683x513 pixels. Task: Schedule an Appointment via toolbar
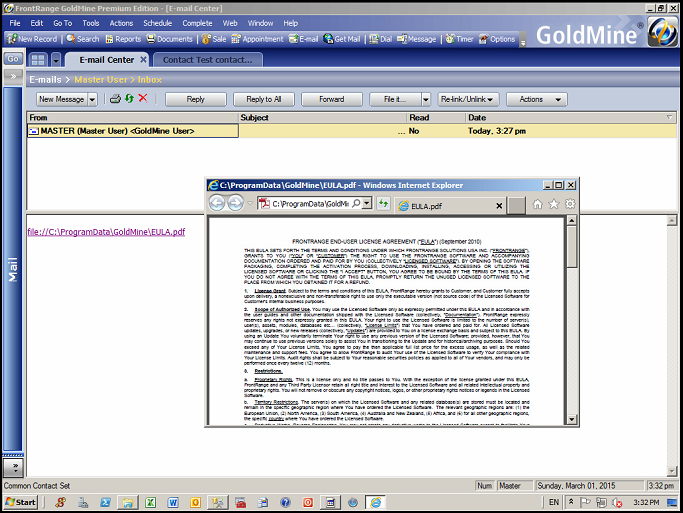257,39
